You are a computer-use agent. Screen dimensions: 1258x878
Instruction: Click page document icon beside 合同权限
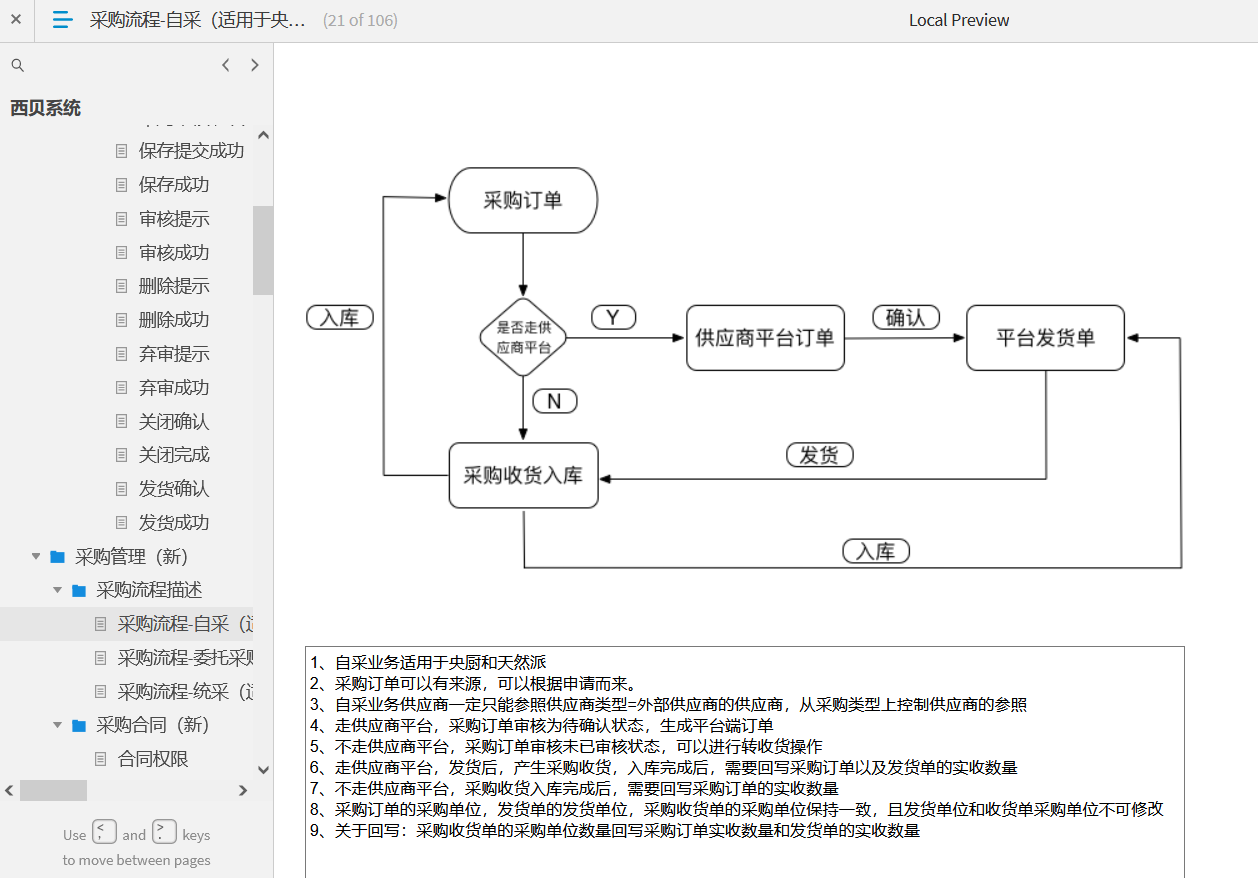pyautogui.click(x=100, y=759)
